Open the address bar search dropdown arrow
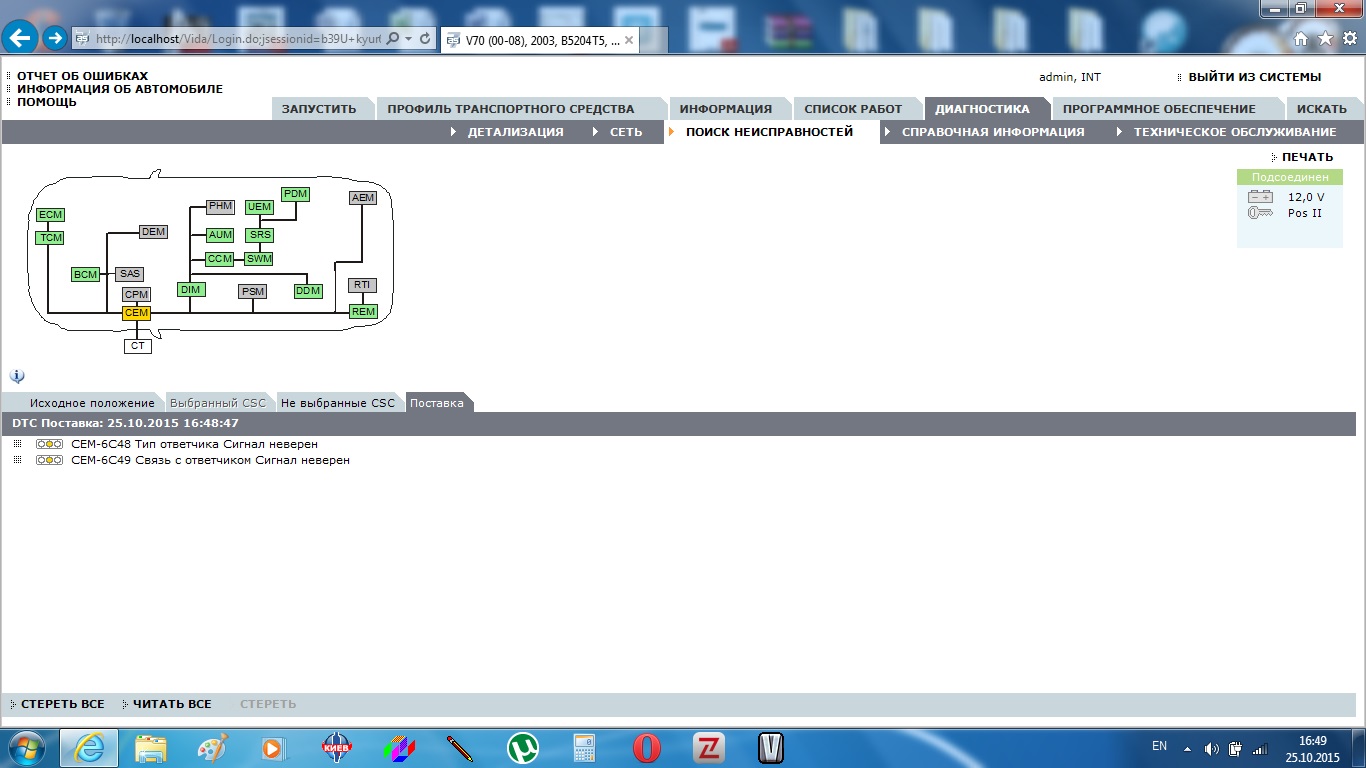Screen dimensions: 1366x768 tap(408, 38)
